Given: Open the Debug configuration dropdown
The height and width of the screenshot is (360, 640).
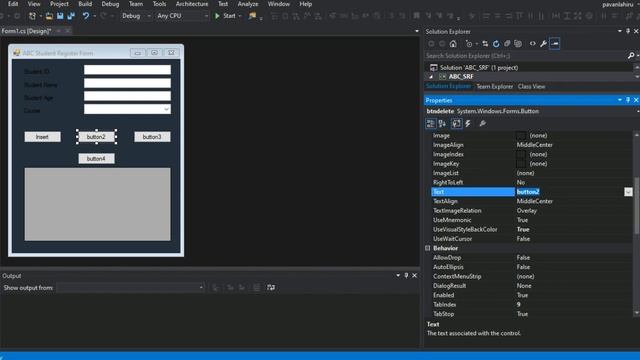Looking at the screenshot, I should (x=149, y=16).
